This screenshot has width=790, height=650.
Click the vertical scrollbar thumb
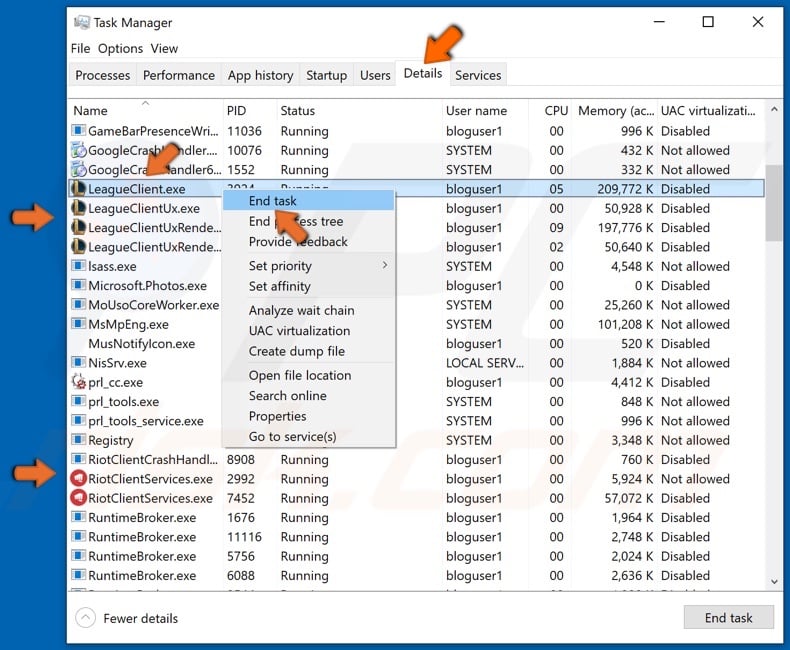[x=774, y=203]
